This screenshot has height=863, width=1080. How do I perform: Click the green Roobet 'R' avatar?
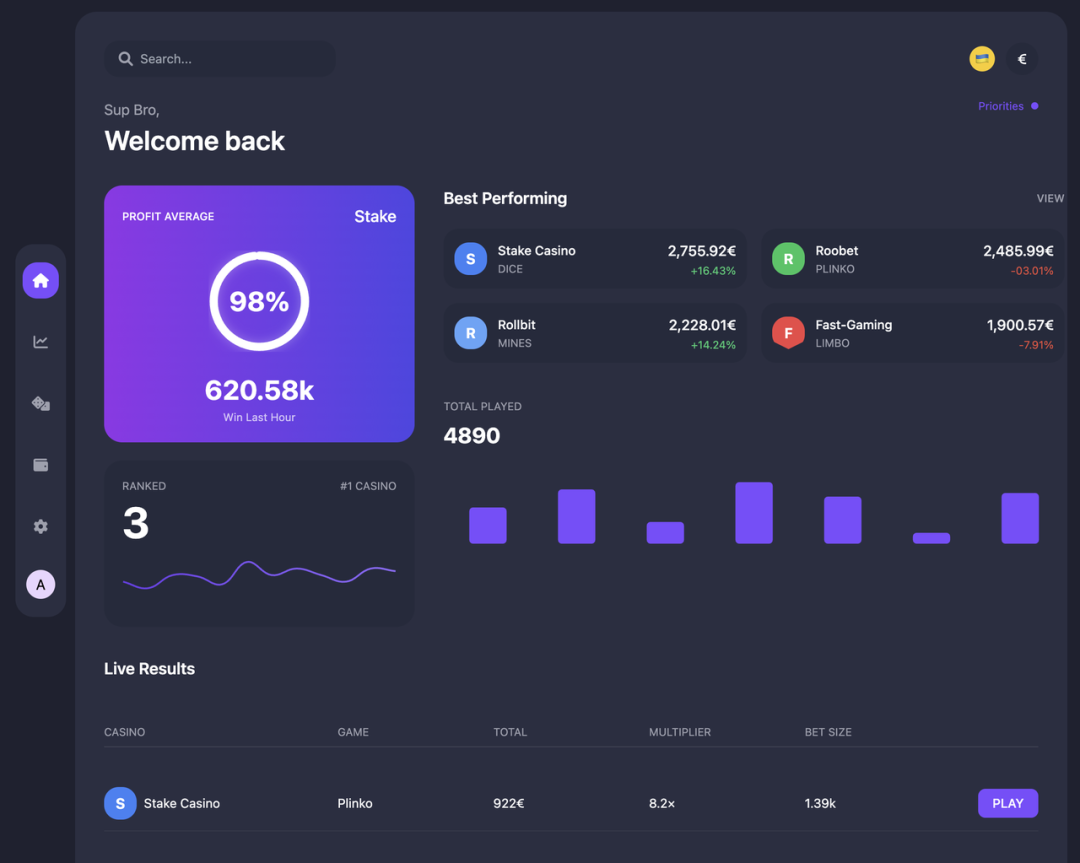[788, 259]
